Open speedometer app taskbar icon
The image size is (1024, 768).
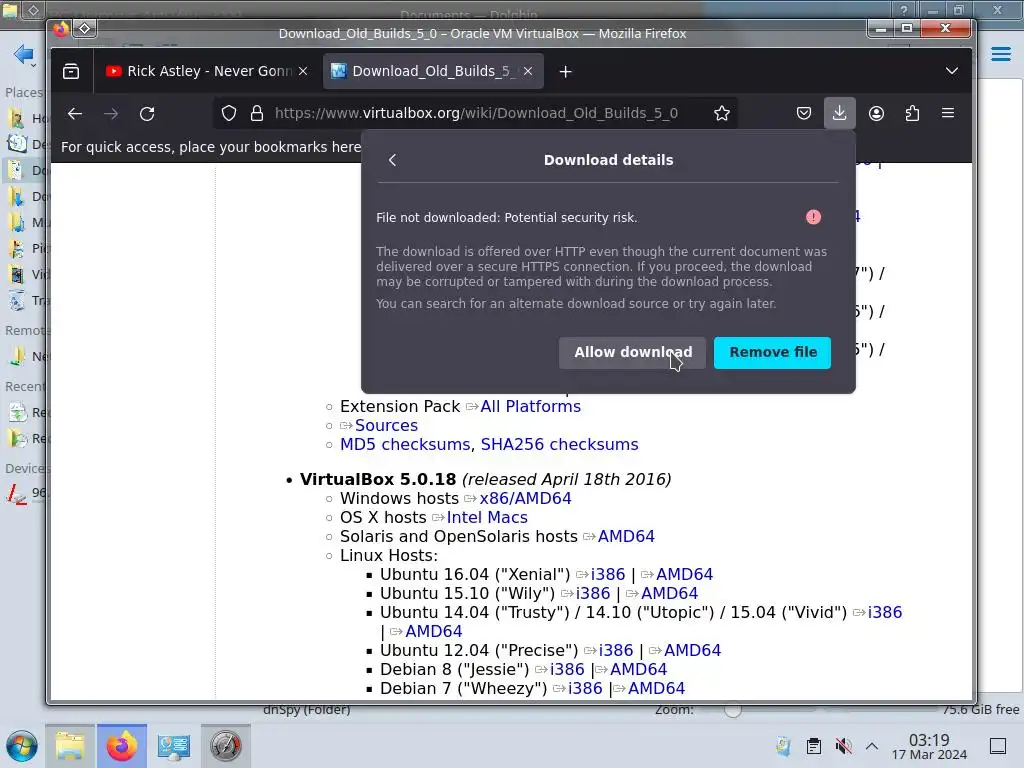click(x=225, y=746)
